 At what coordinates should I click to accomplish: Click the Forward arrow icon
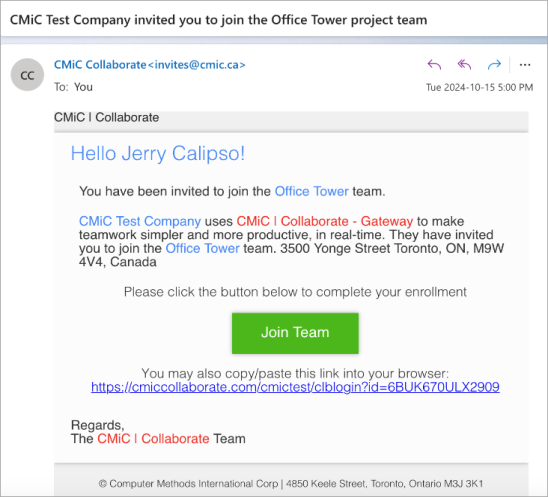494,65
